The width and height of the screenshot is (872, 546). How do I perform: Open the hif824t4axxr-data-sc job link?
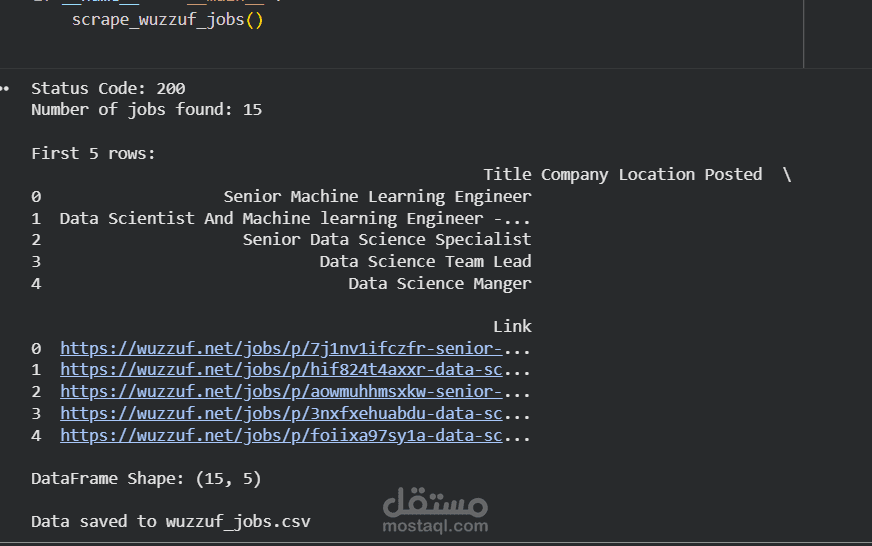pyautogui.click(x=281, y=370)
